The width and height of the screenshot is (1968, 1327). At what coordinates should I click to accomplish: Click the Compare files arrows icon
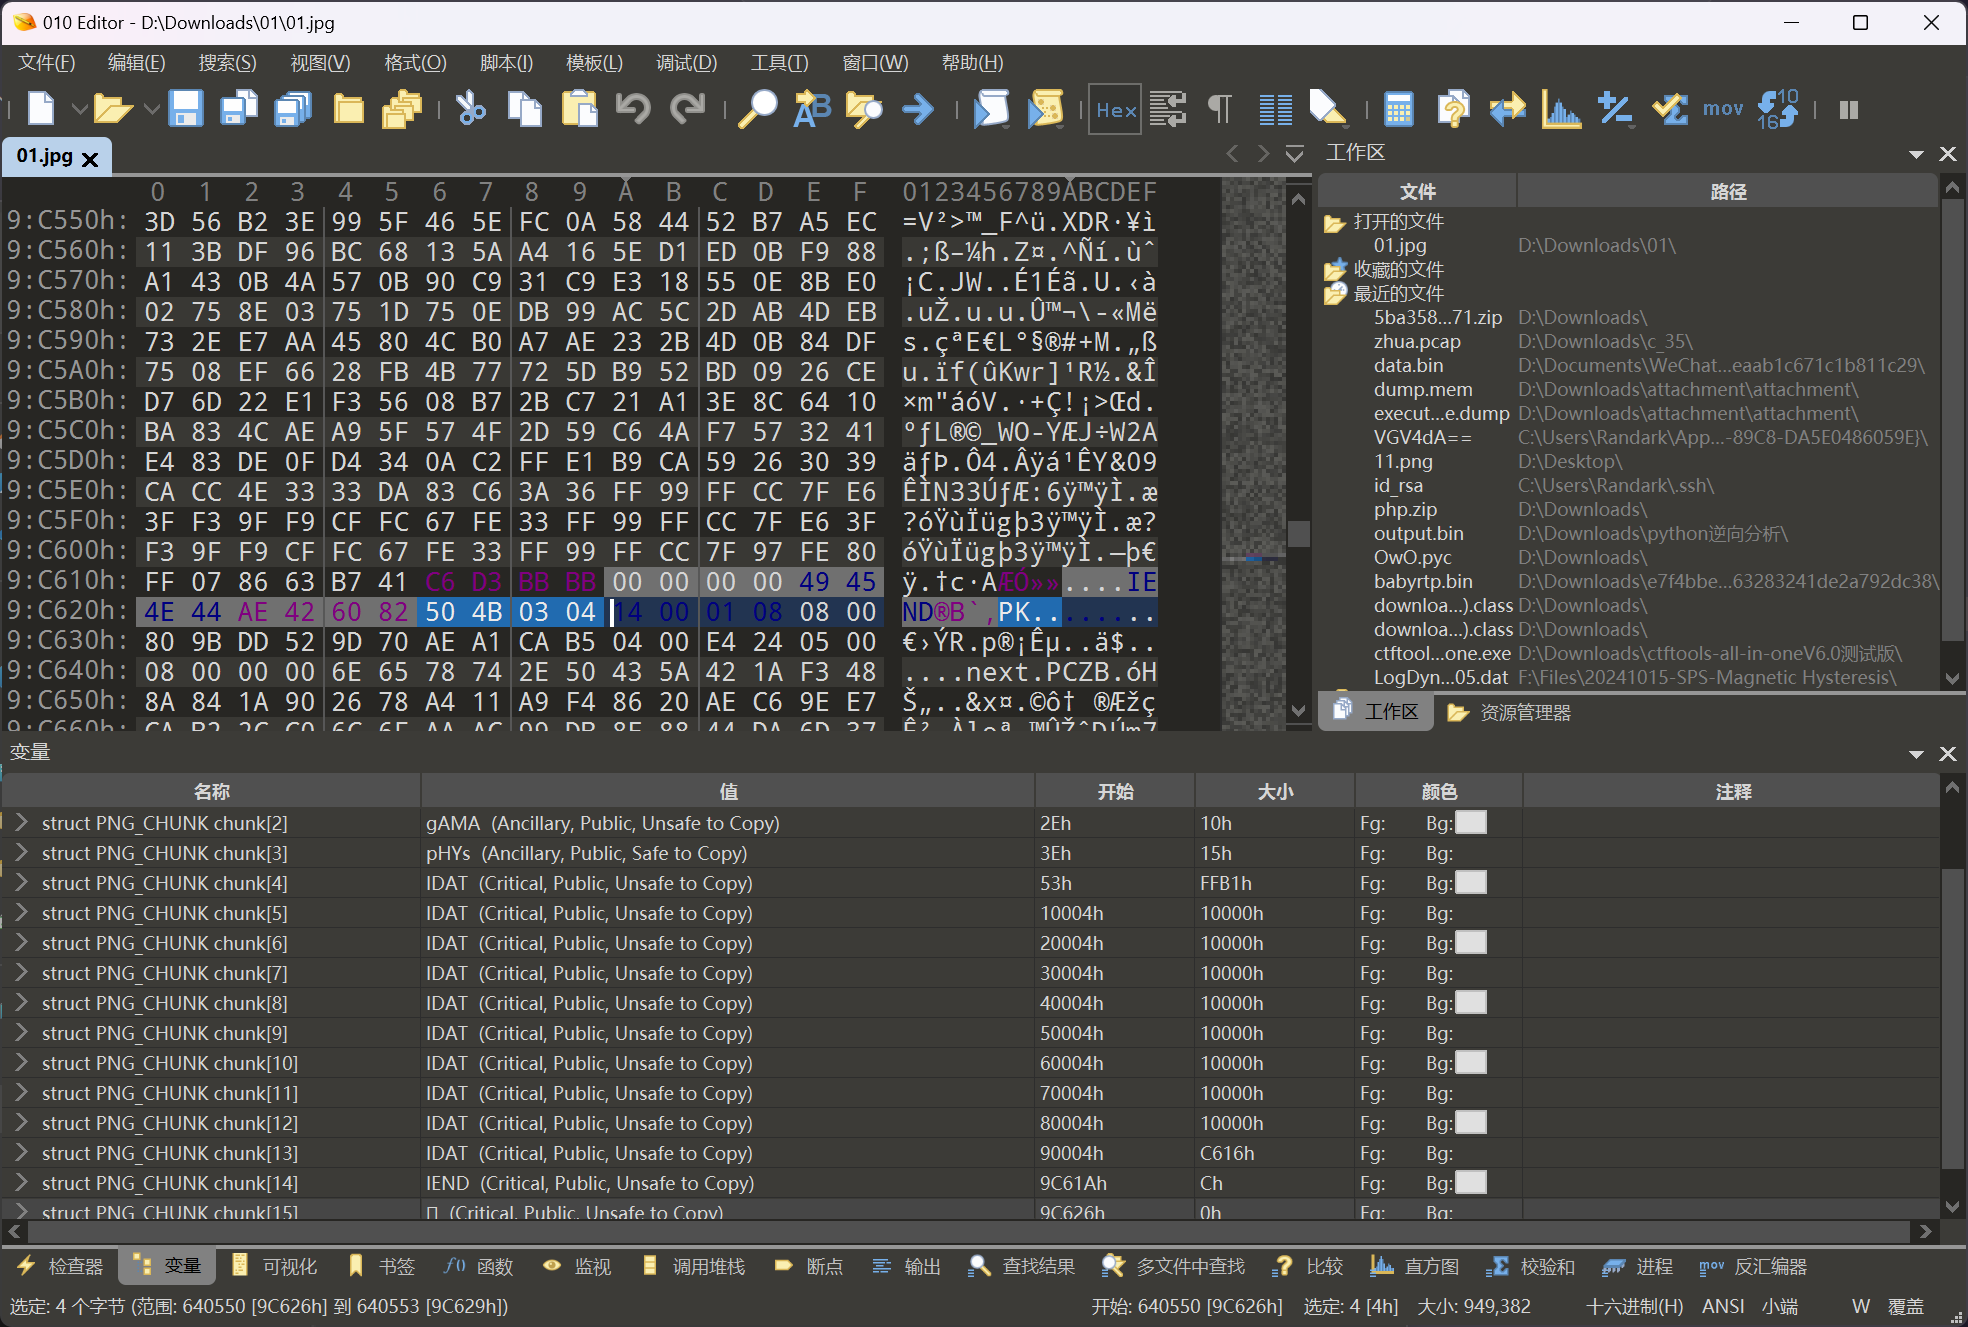click(1507, 108)
